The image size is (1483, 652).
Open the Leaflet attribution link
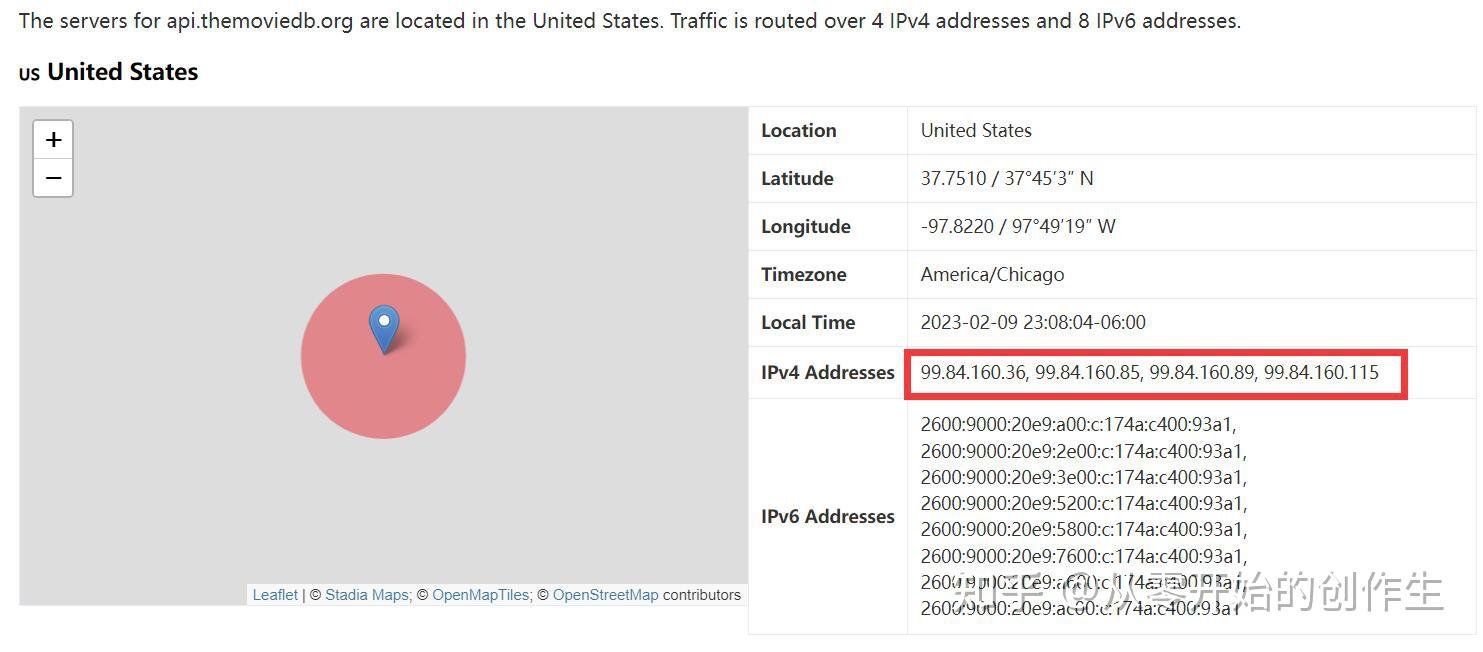coord(275,595)
